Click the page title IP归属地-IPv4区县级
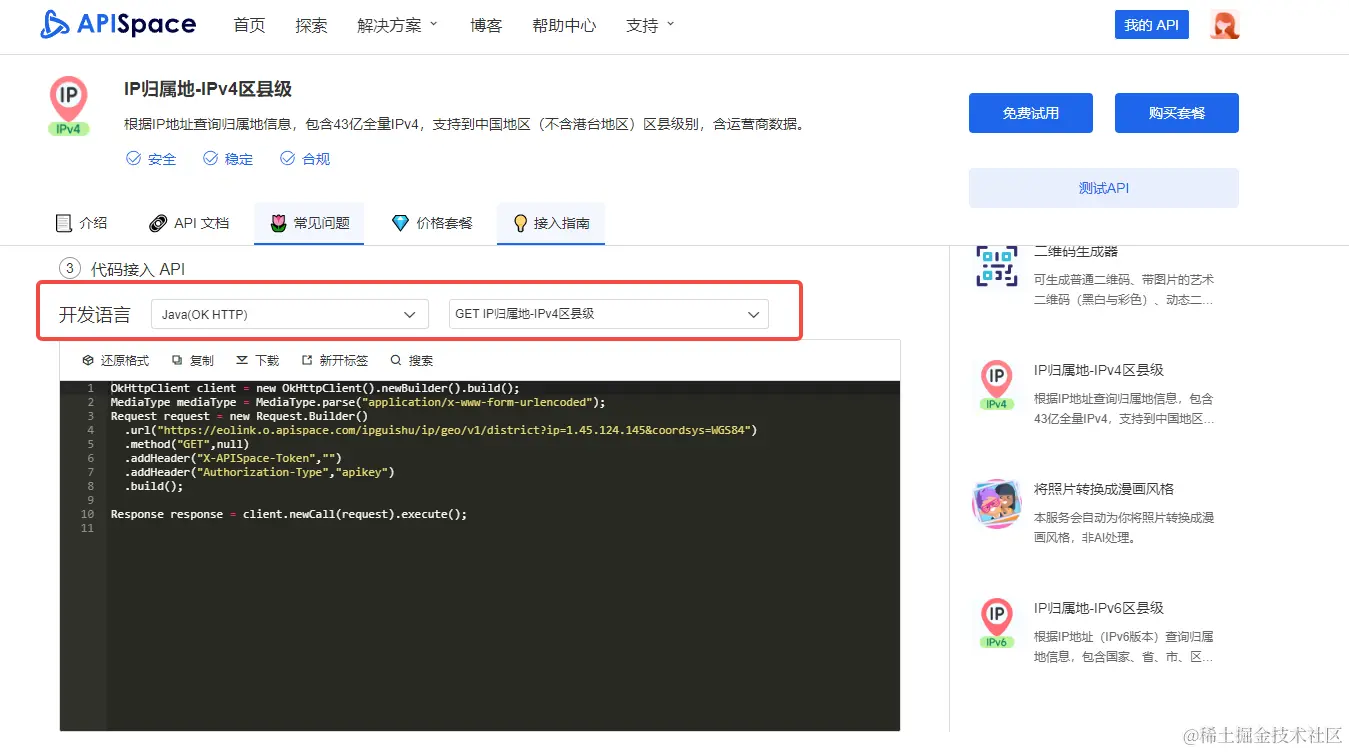Screen dimensions: 1349x752 [x=208, y=89]
